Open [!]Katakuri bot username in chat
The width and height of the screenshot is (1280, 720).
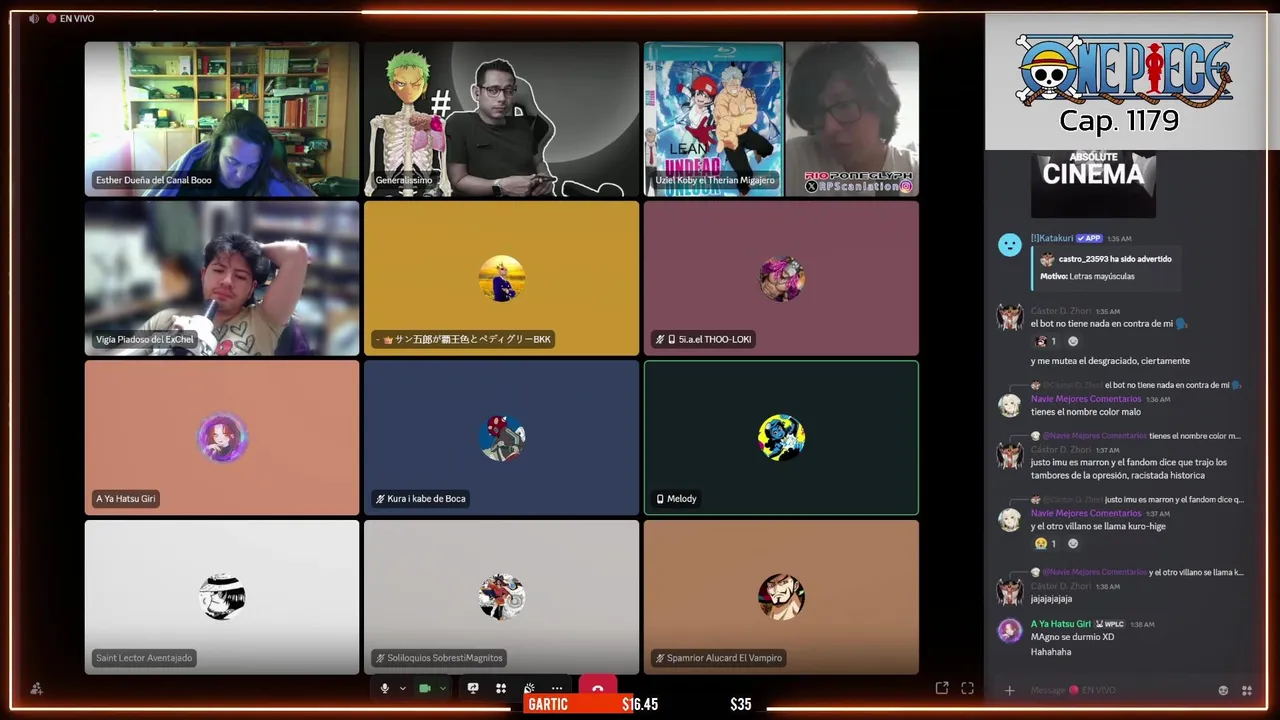click(x=1052, y=238)
